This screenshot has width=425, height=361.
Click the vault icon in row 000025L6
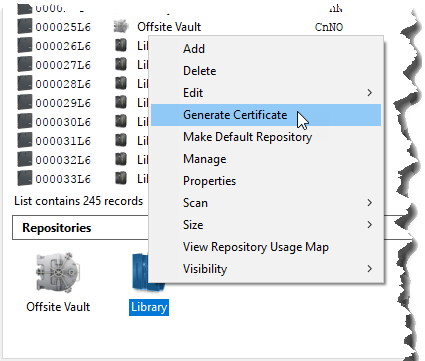(x=121, y=26)
